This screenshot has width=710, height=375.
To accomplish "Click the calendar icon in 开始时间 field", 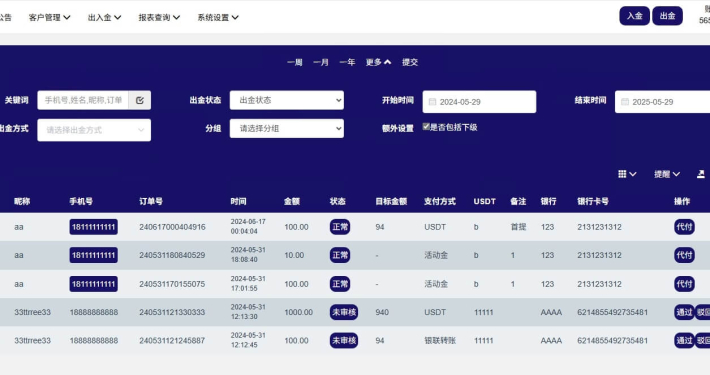I will click(432, 102).
